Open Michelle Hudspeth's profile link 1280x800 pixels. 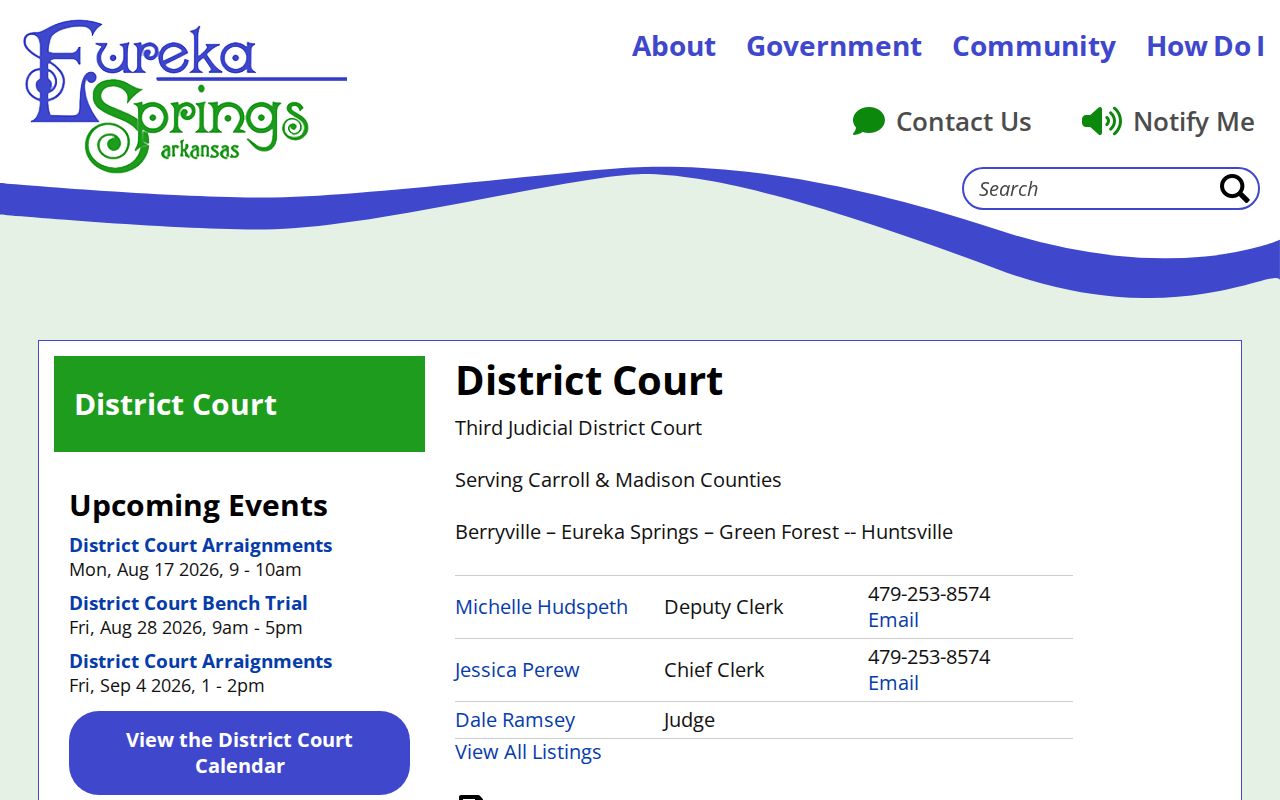(541, 607)
